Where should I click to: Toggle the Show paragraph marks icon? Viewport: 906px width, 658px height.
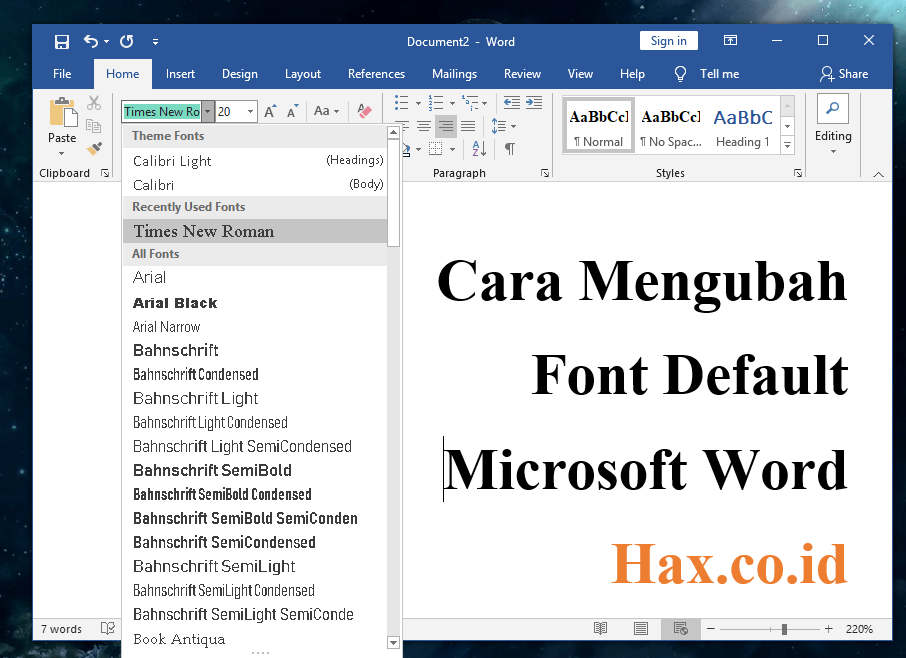511,148
